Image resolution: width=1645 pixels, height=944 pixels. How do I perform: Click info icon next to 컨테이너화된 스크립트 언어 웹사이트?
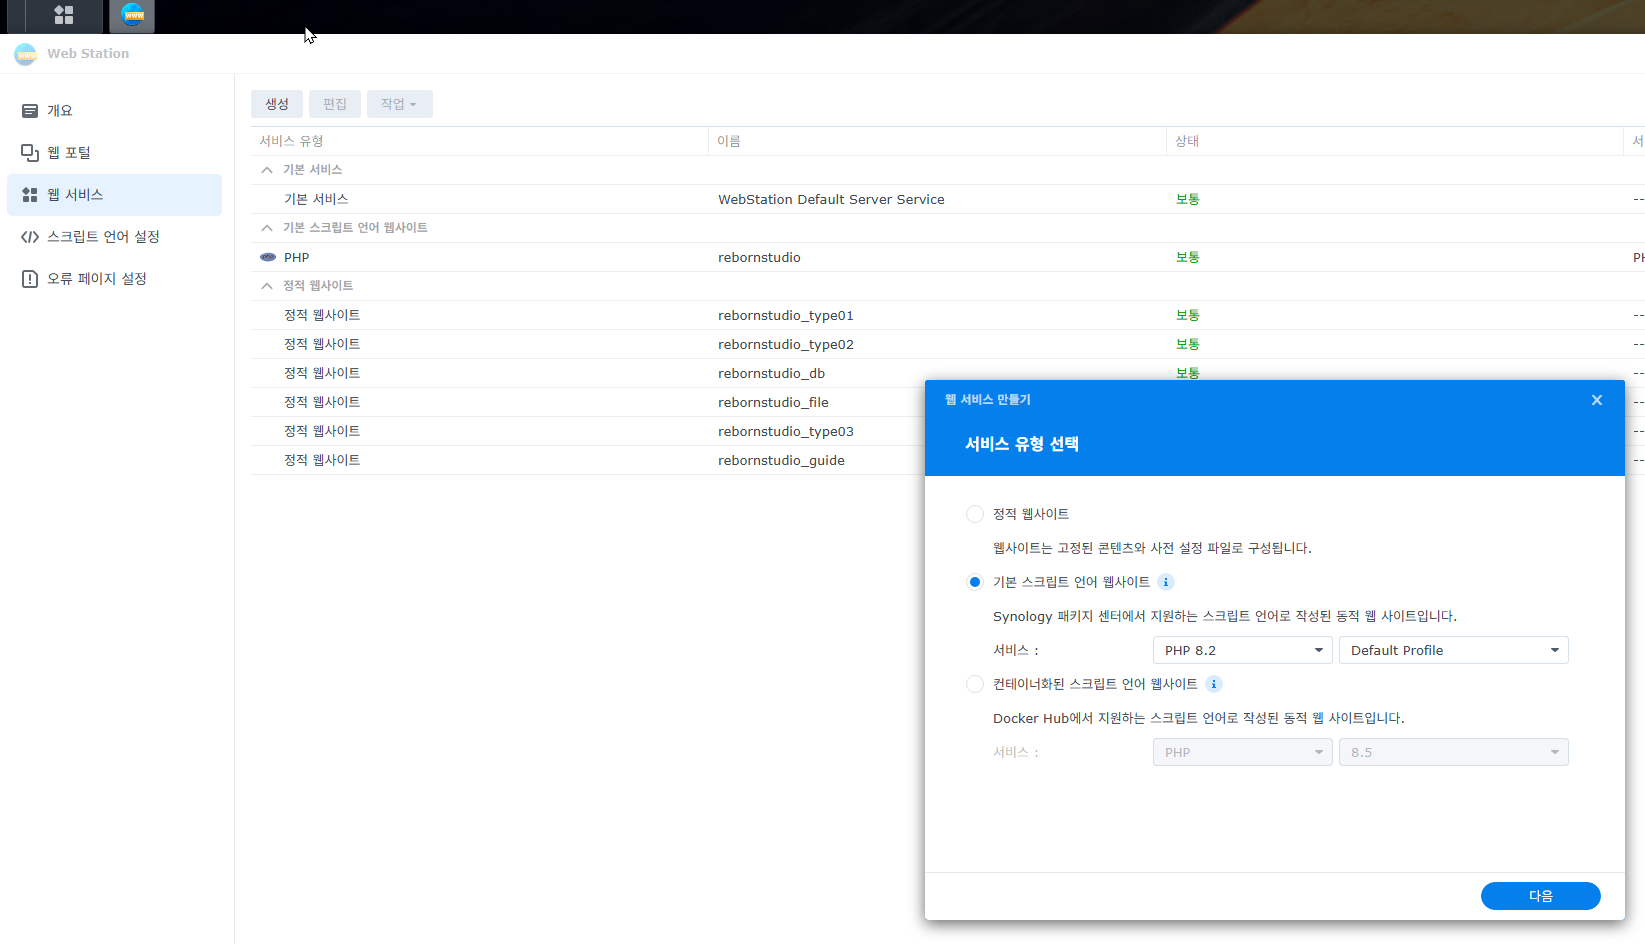click(x=1214, y=684)
